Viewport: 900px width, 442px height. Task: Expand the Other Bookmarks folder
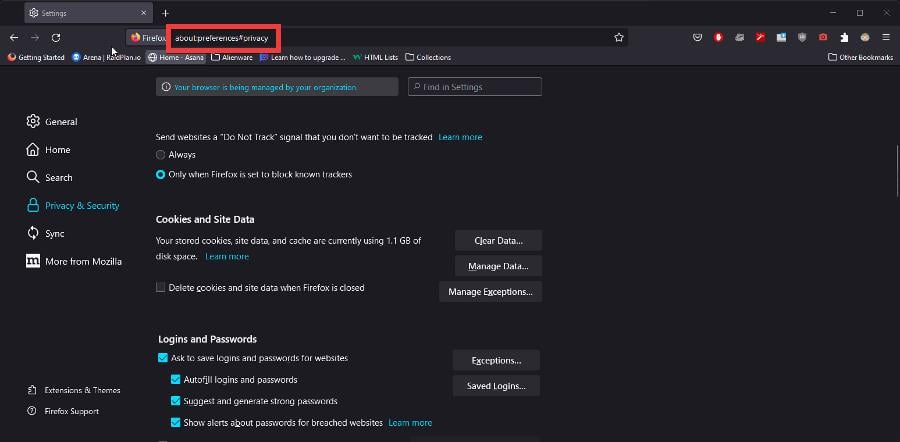(860, 57)
